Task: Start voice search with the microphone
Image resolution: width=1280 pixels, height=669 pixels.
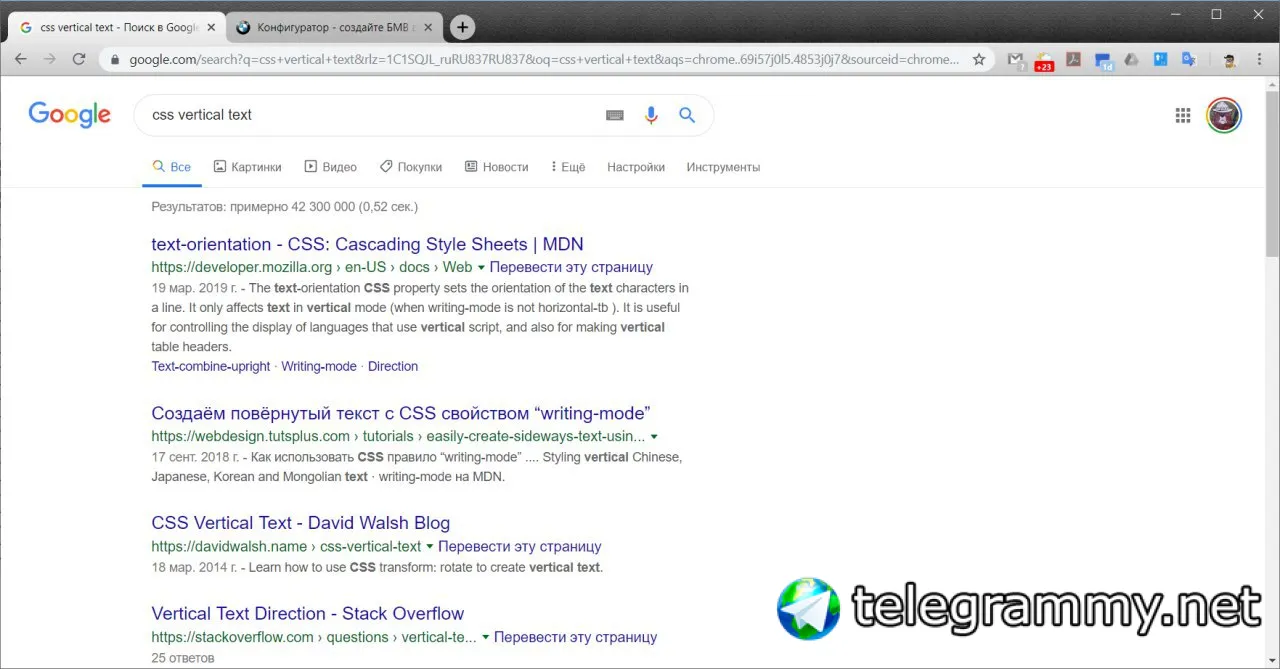Action: [651, 115]
